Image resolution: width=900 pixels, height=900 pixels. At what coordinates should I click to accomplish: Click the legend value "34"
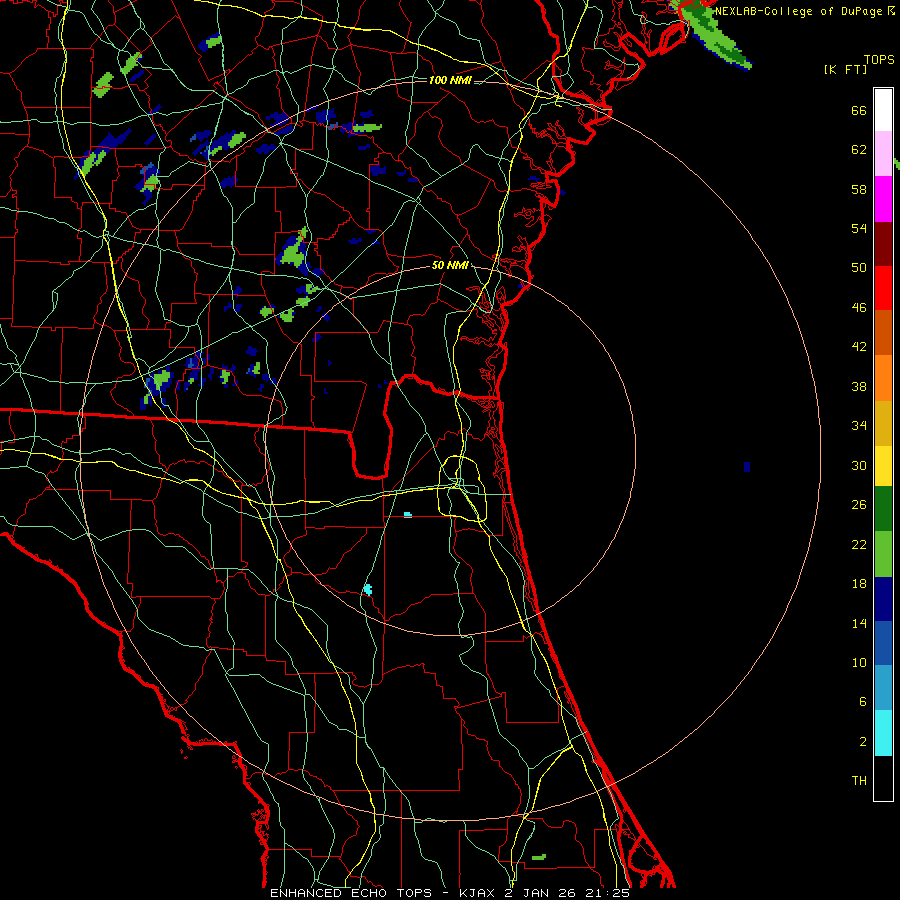859,426
